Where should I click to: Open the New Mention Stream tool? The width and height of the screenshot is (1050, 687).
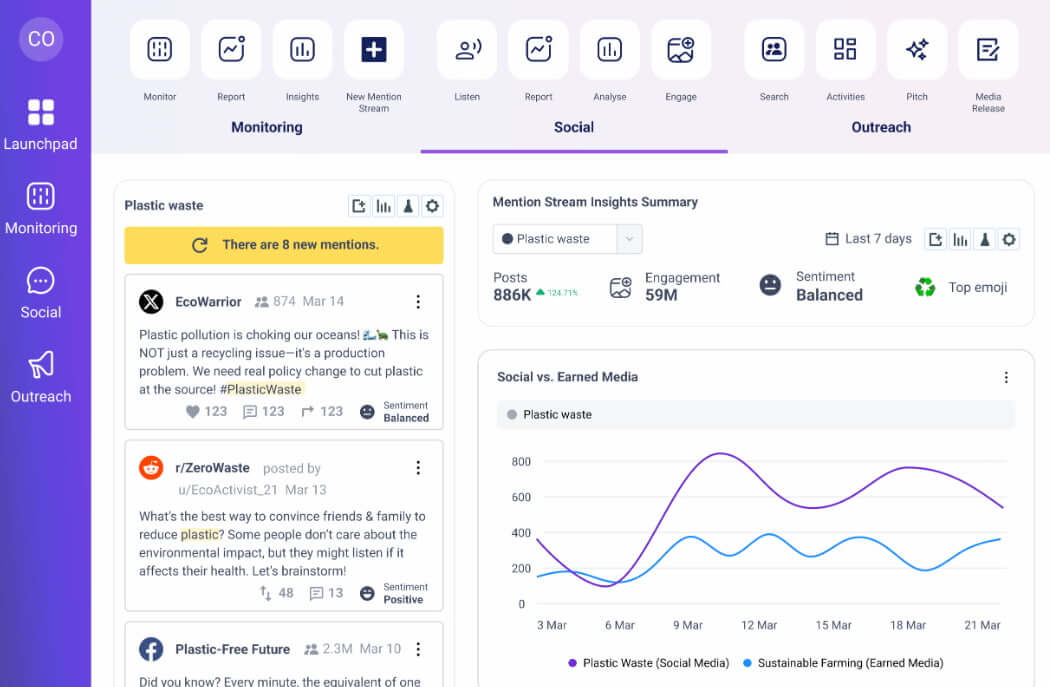tap(373, 48)
